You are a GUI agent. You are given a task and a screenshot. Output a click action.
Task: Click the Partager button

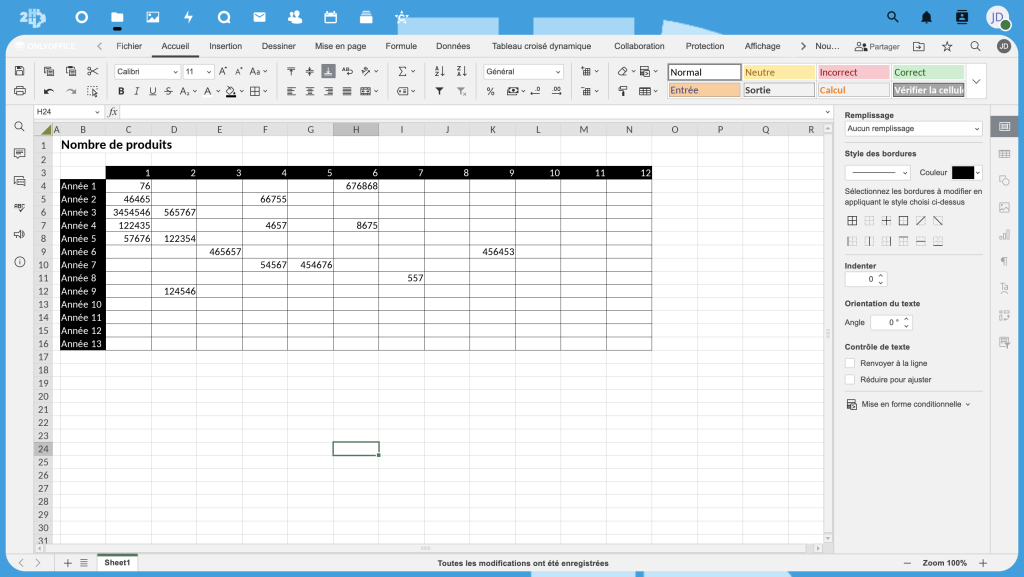[x=877, y=46]
